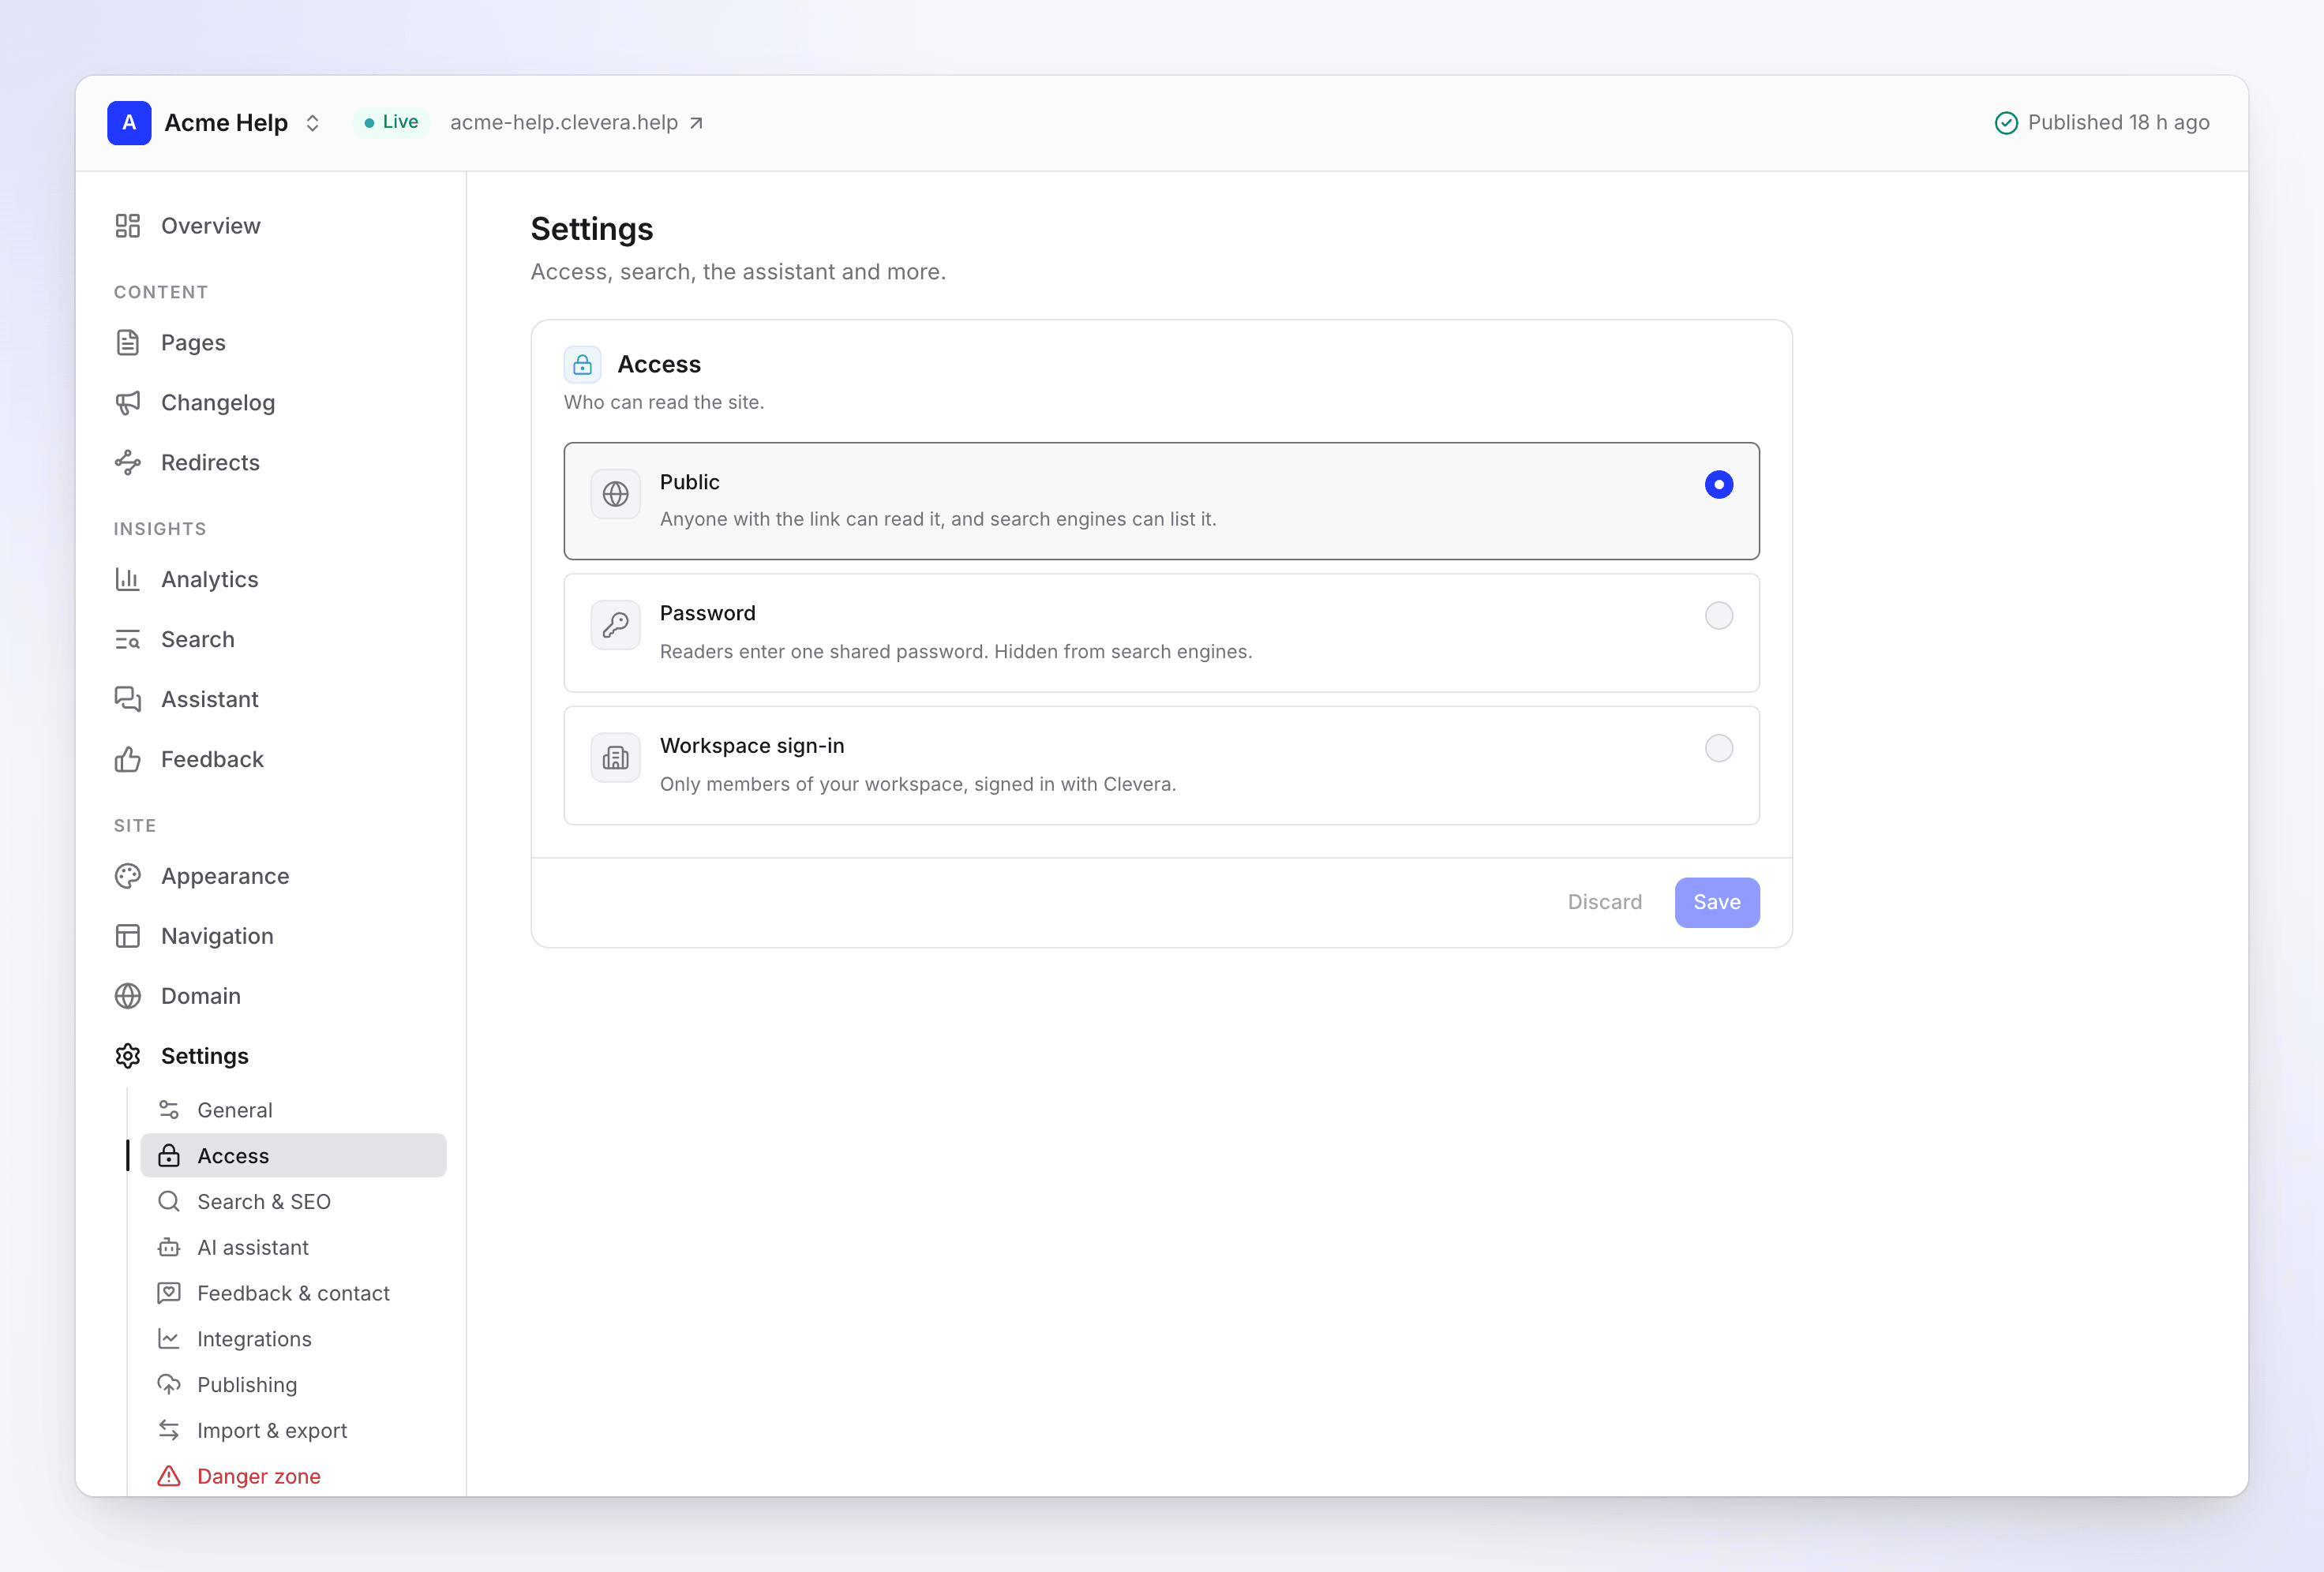Save the access settings
2324x1572 pixels.
[x=1717, y=903]
